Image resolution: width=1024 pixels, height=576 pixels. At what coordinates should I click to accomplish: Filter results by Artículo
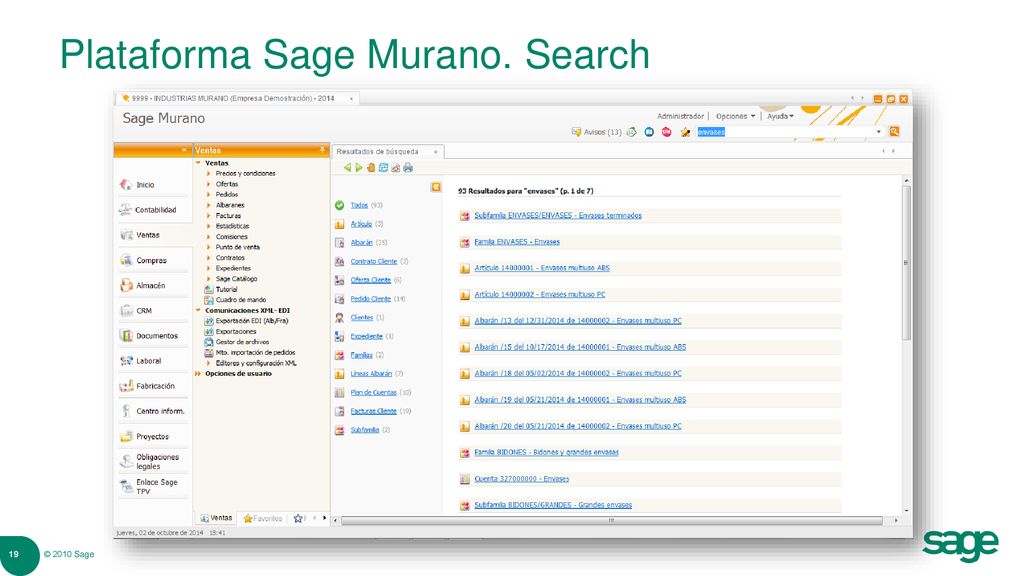coord(361,224)
